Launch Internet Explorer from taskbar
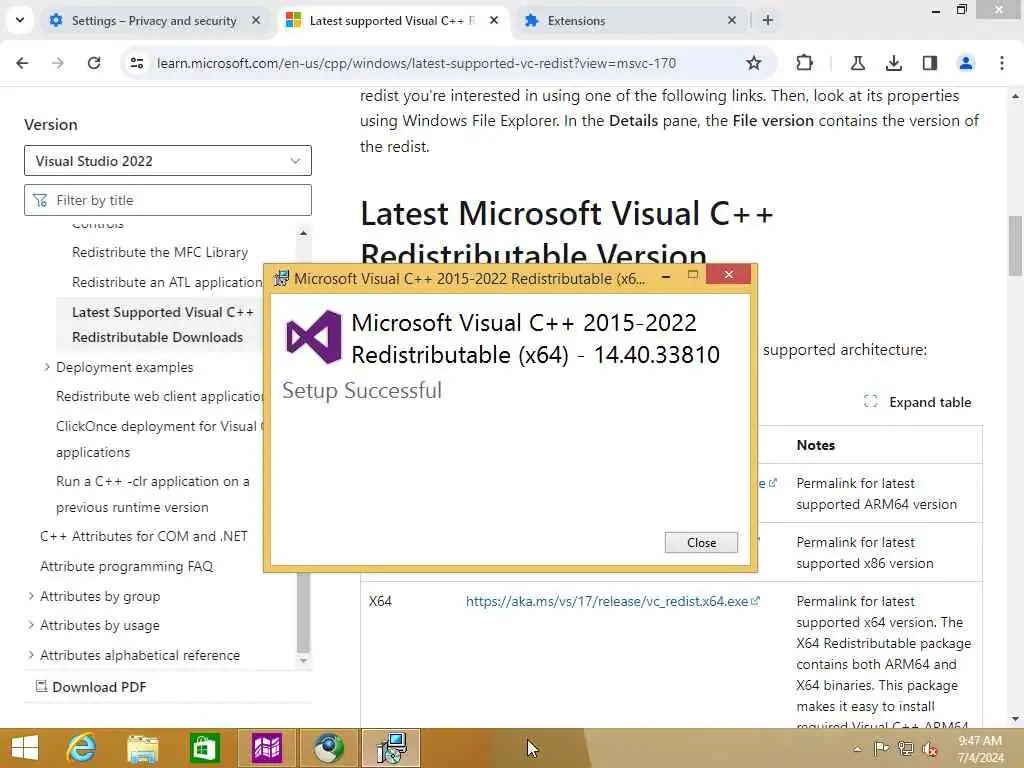The height and width of the screenshot is (768, 1024). point(81,748)
